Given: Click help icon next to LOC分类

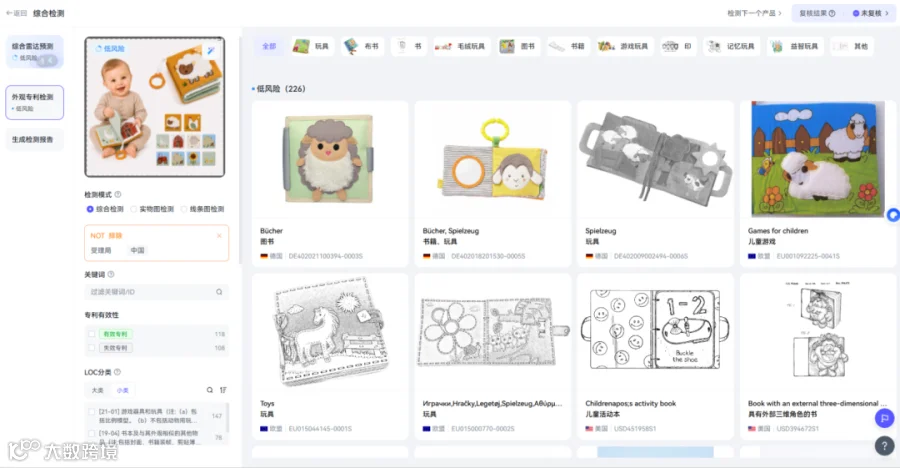Looking at the screenshot, I should 117,372.
